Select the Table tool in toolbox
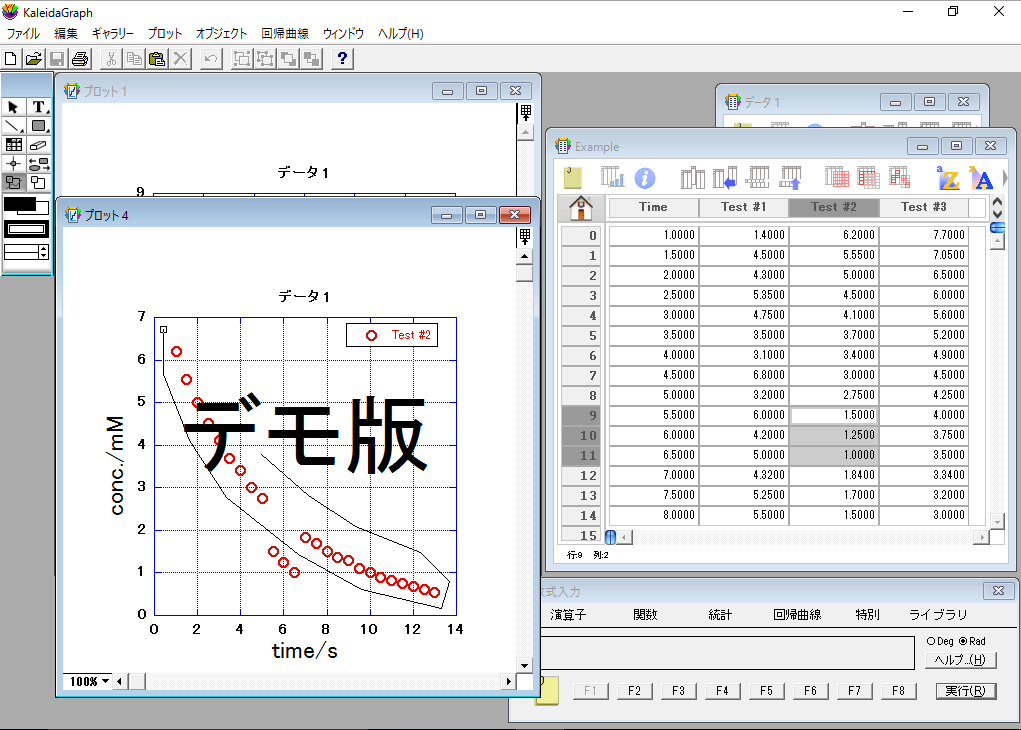This screenshot has width=1021, height=730. tap(13, 145)
